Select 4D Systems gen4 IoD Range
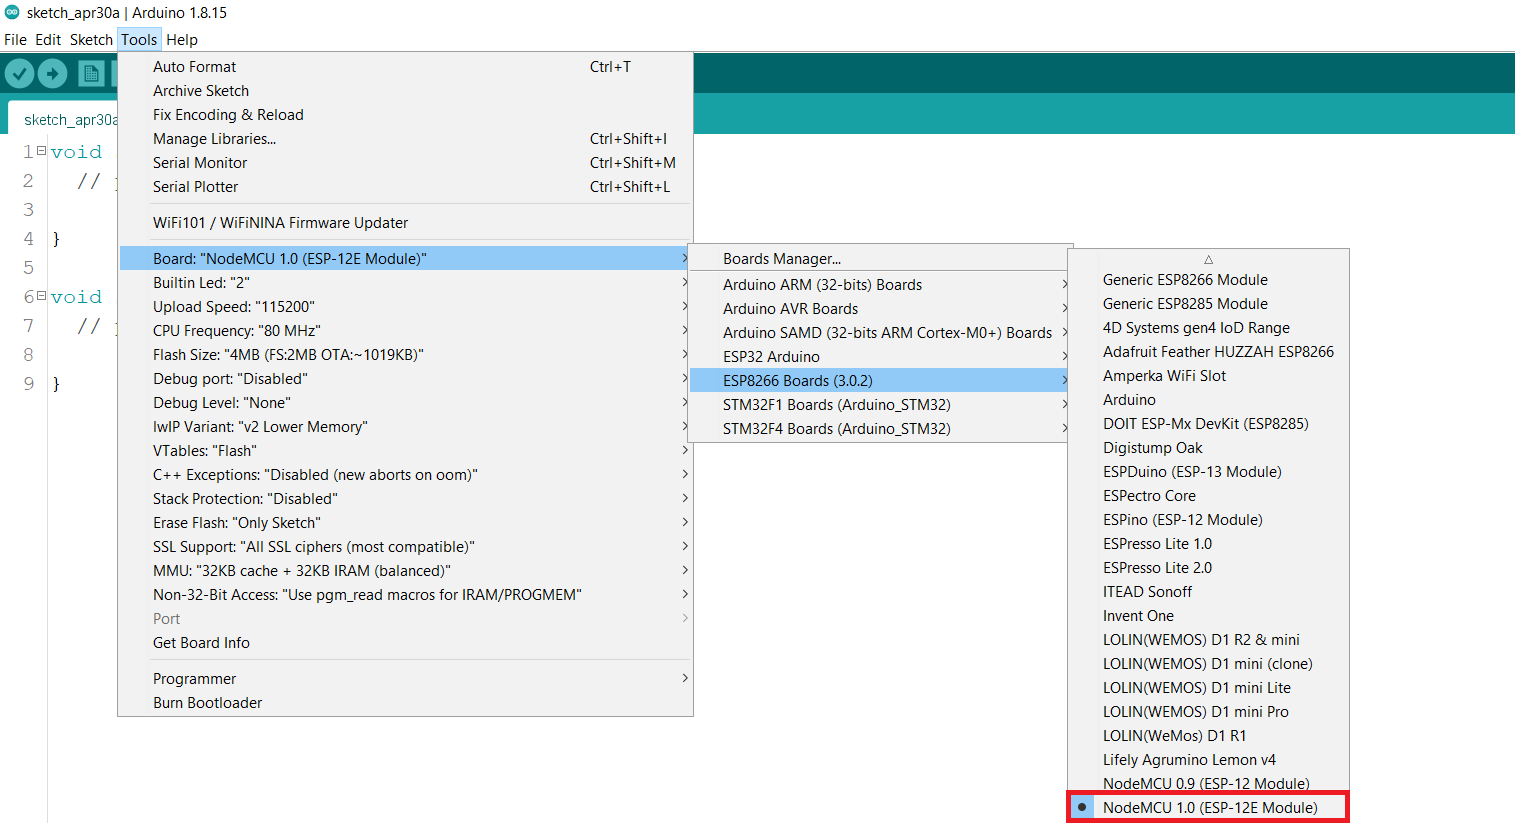Image resolution: width=1515 pixels, height=823 pixels. pyautogui.click(x=1208, y=328)
